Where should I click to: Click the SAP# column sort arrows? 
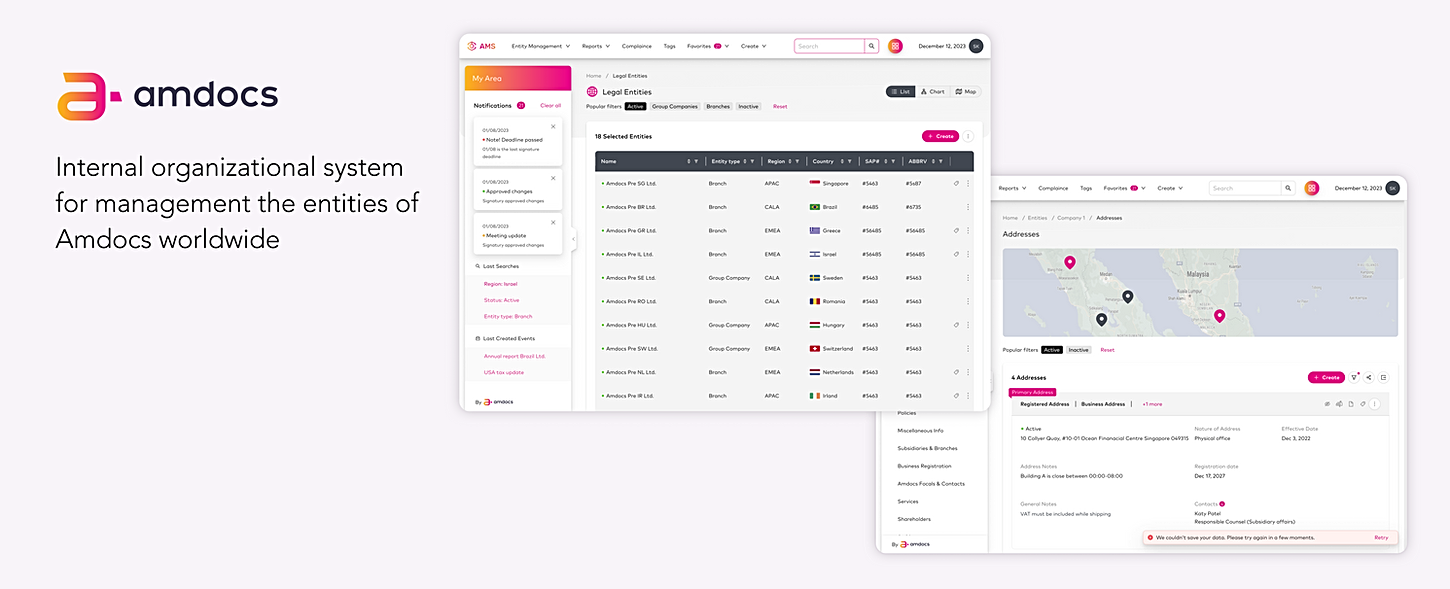point(885,161)
